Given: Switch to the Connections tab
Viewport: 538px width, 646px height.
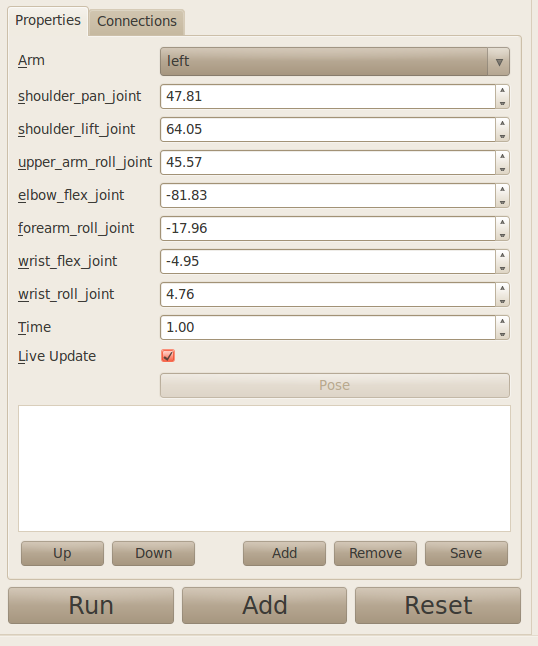Looking at the screenshot, I should pyautogui.click(x=137, y=21).
